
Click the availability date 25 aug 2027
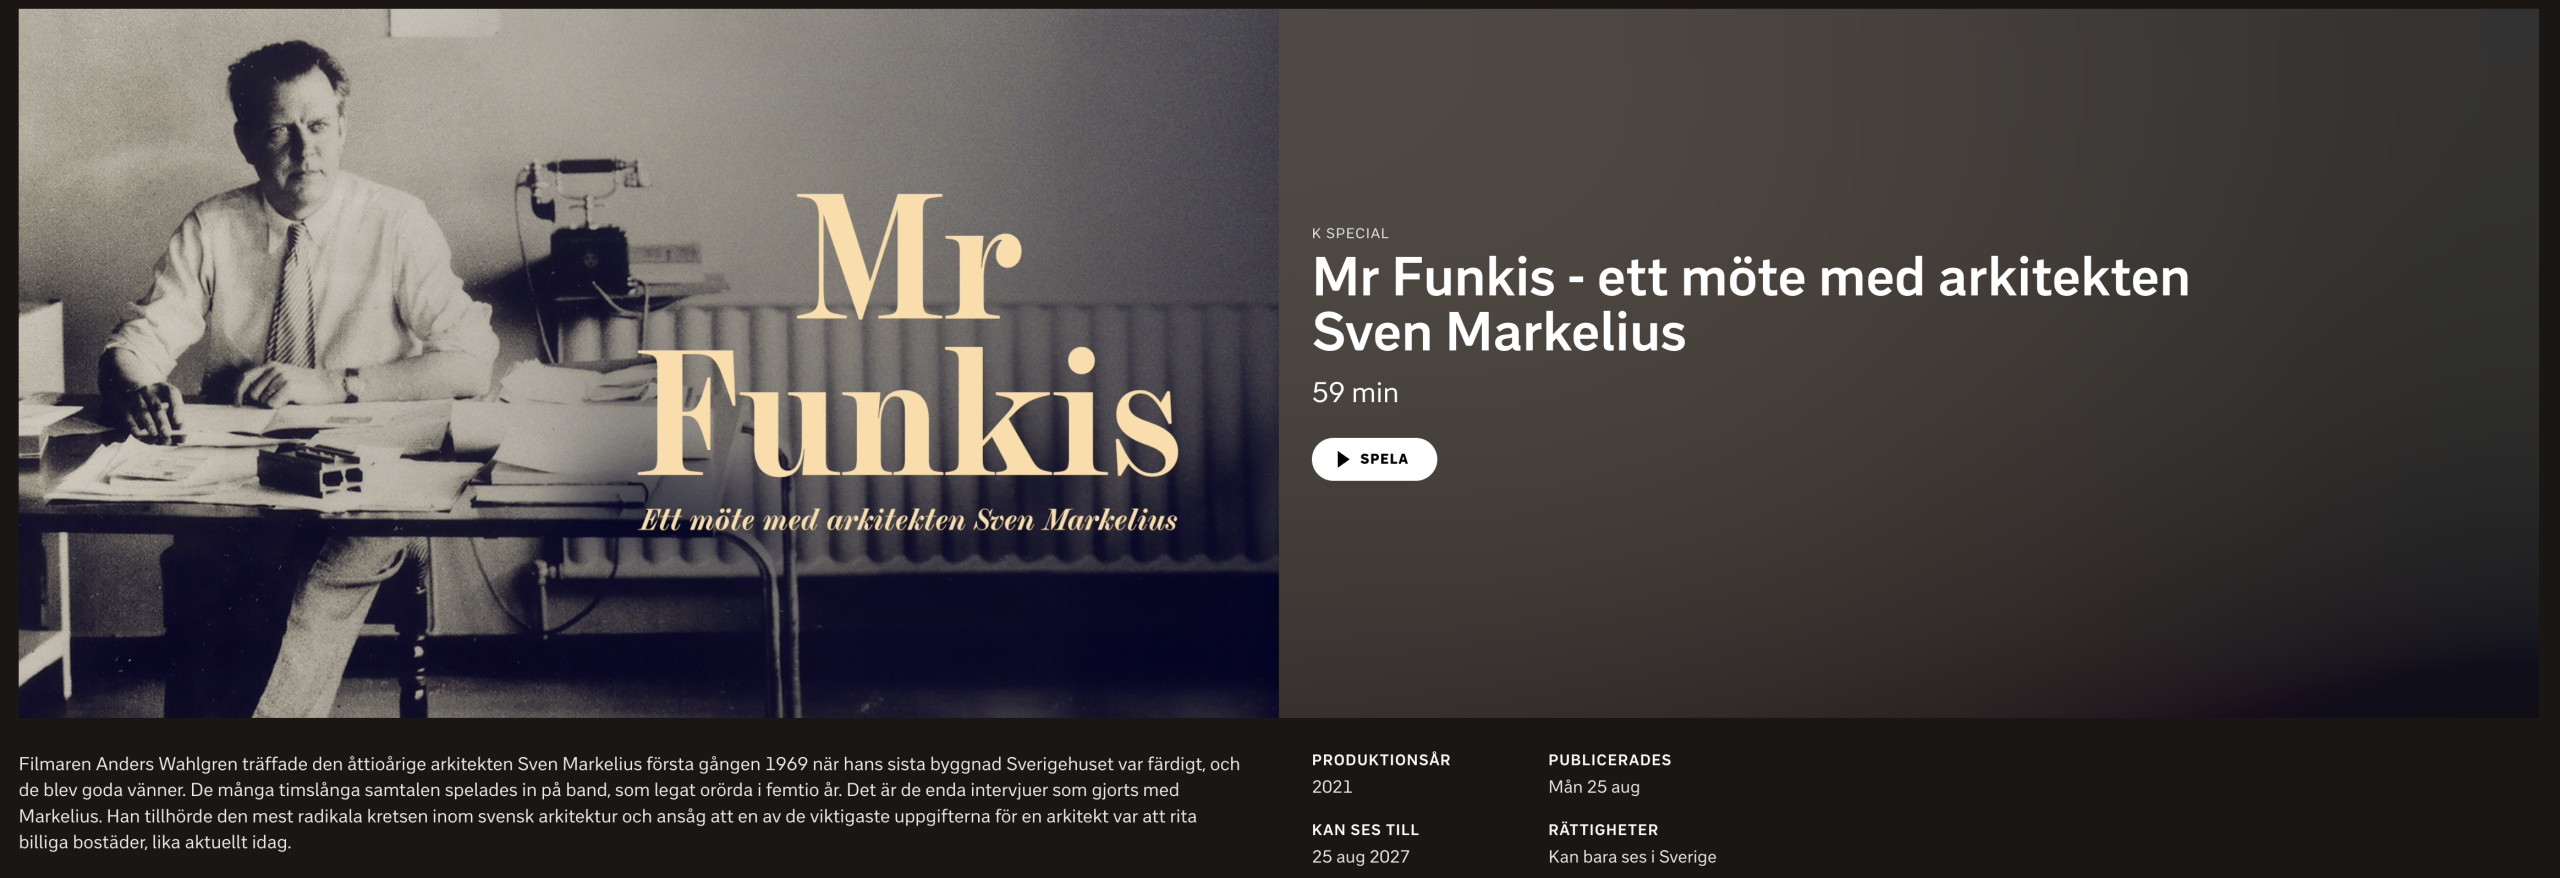tap(1361, 857)
